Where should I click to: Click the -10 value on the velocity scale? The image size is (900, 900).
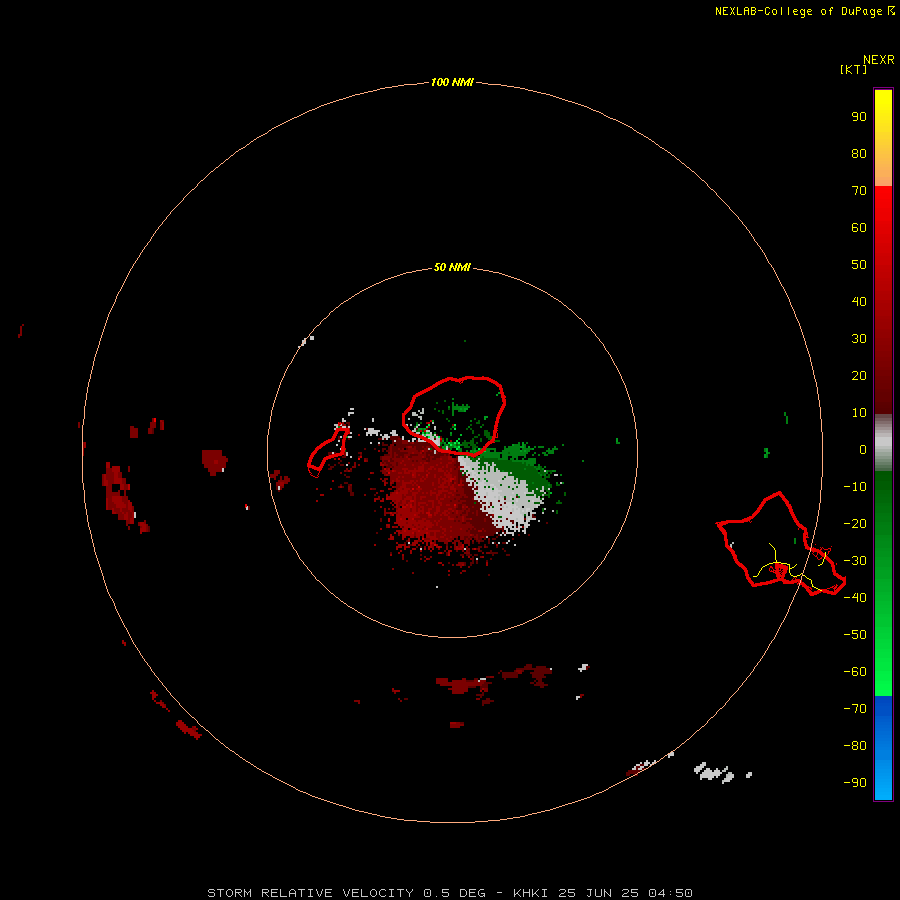pos(855,487)
